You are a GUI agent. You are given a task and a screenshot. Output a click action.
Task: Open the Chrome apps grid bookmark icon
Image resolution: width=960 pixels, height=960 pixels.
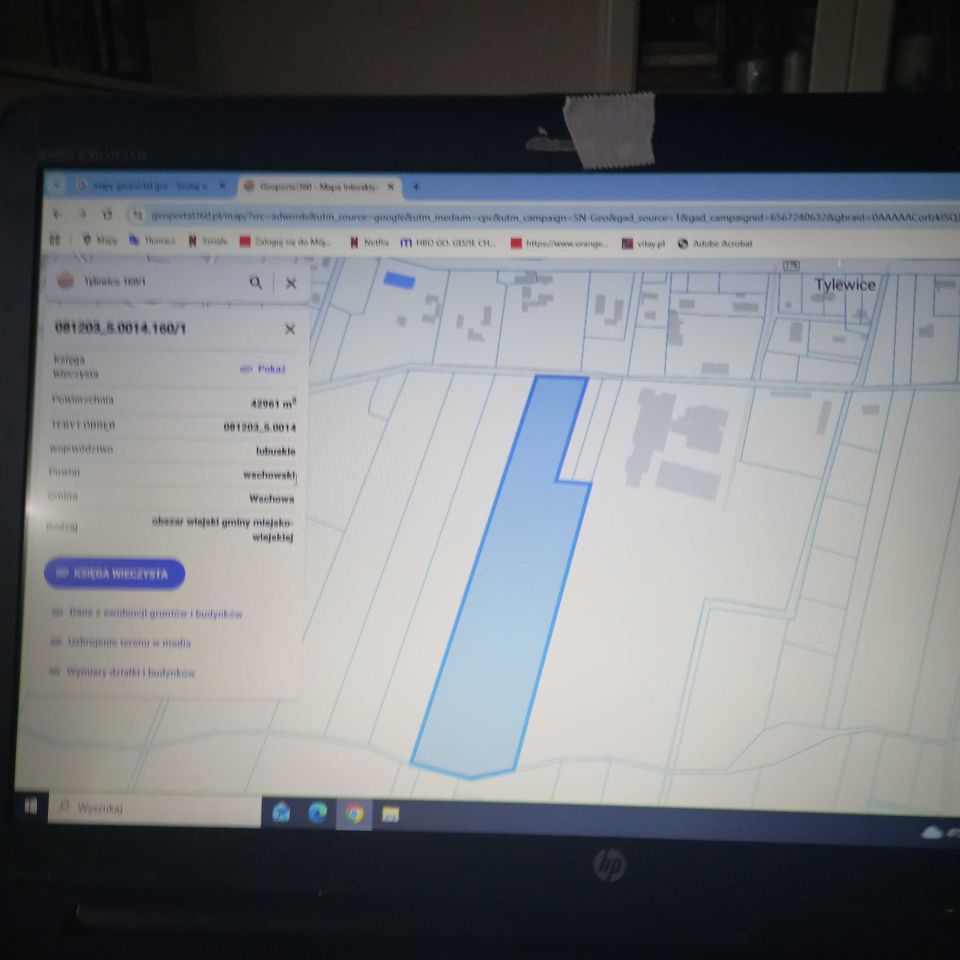54,239
